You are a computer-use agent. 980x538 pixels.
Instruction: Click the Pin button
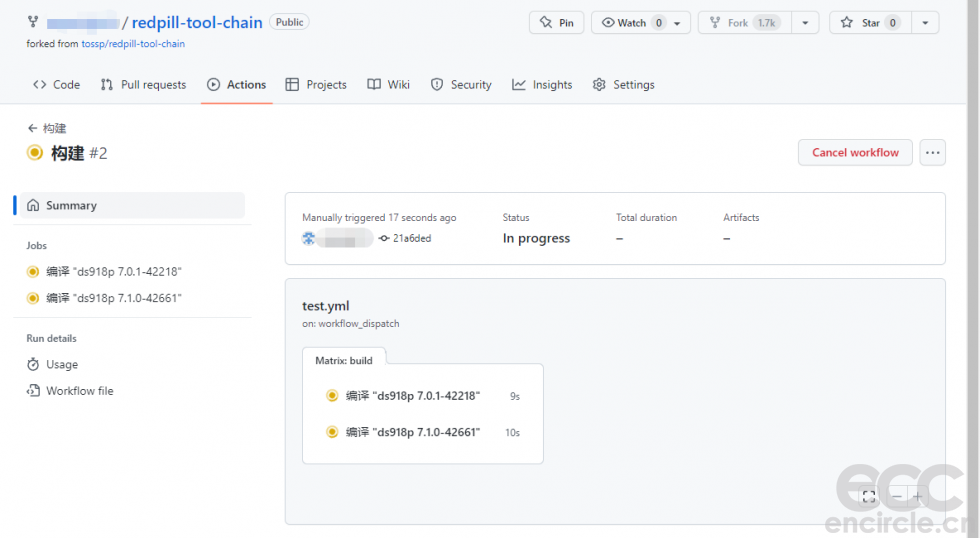tap(556, 22)
